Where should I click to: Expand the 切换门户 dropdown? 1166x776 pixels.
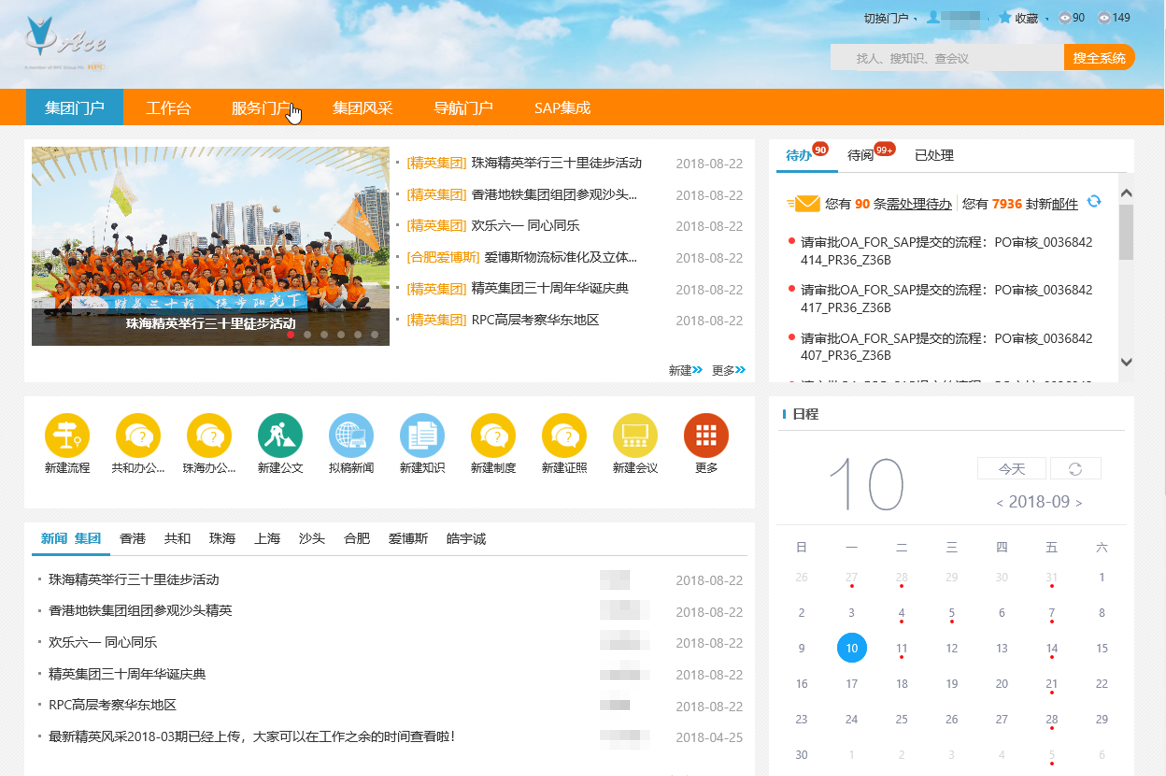click(888, 18)
